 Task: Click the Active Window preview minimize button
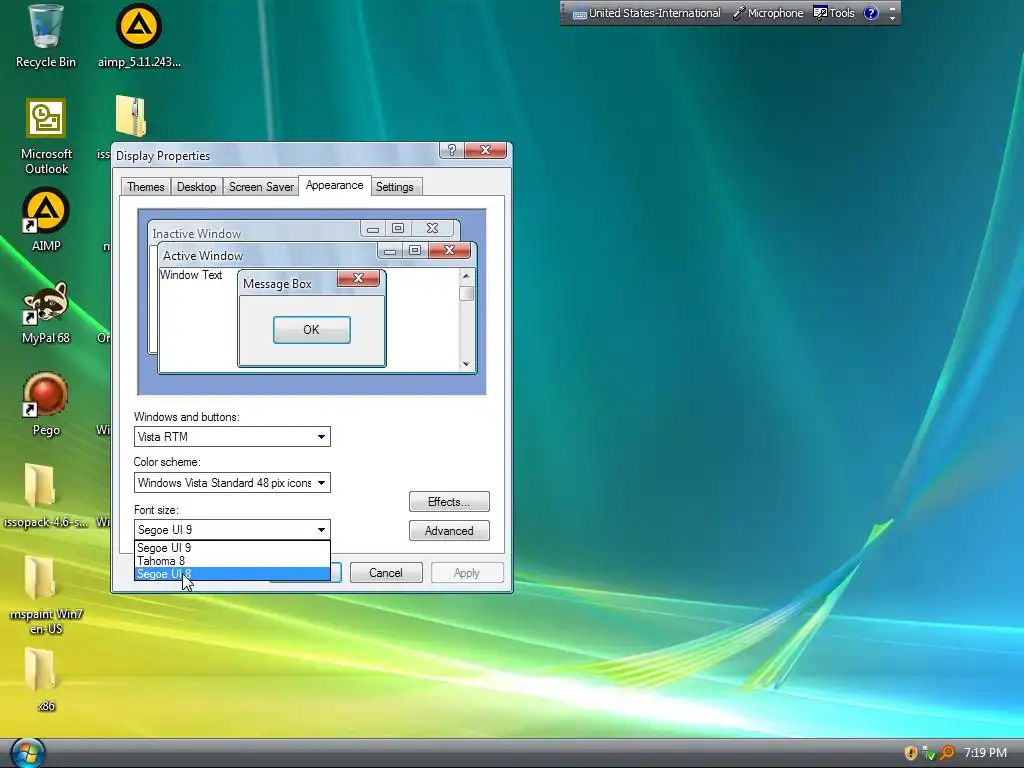click(390, 251)
